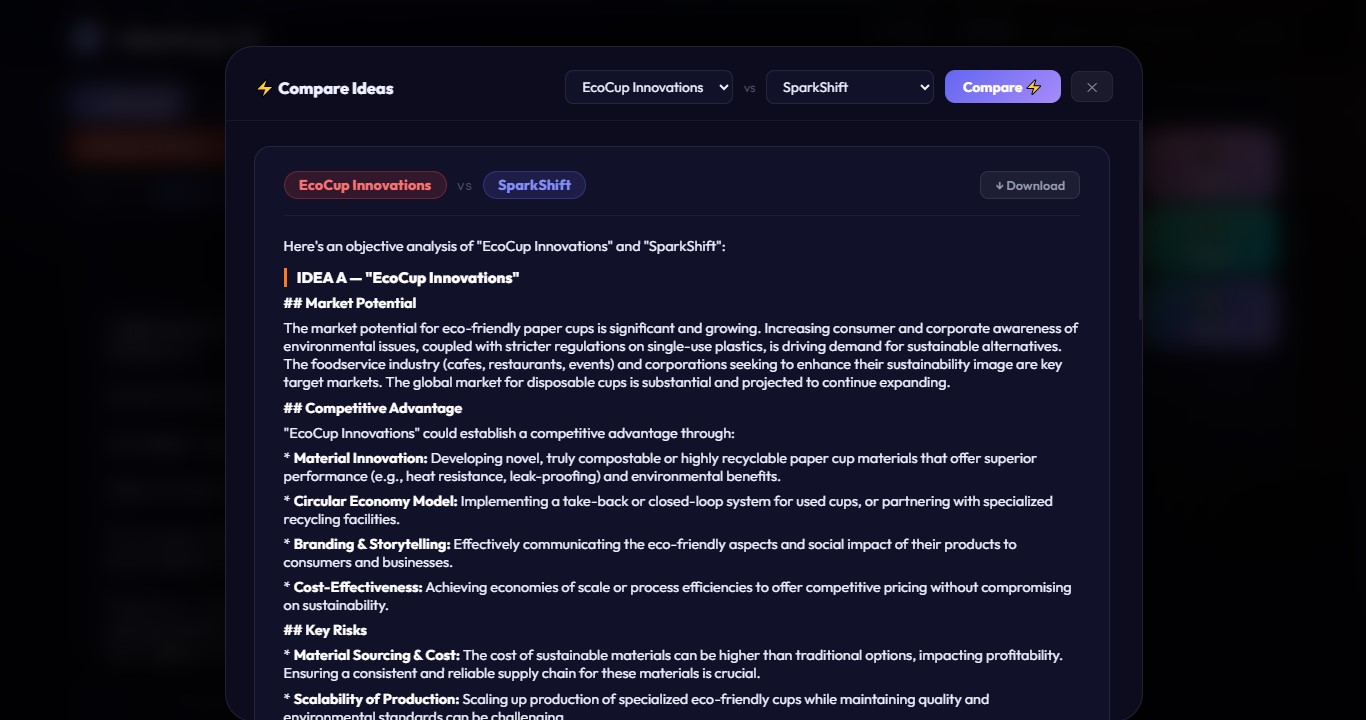
Task: Click the modal's vertical scrollbar
Action: pos(1140,220)
